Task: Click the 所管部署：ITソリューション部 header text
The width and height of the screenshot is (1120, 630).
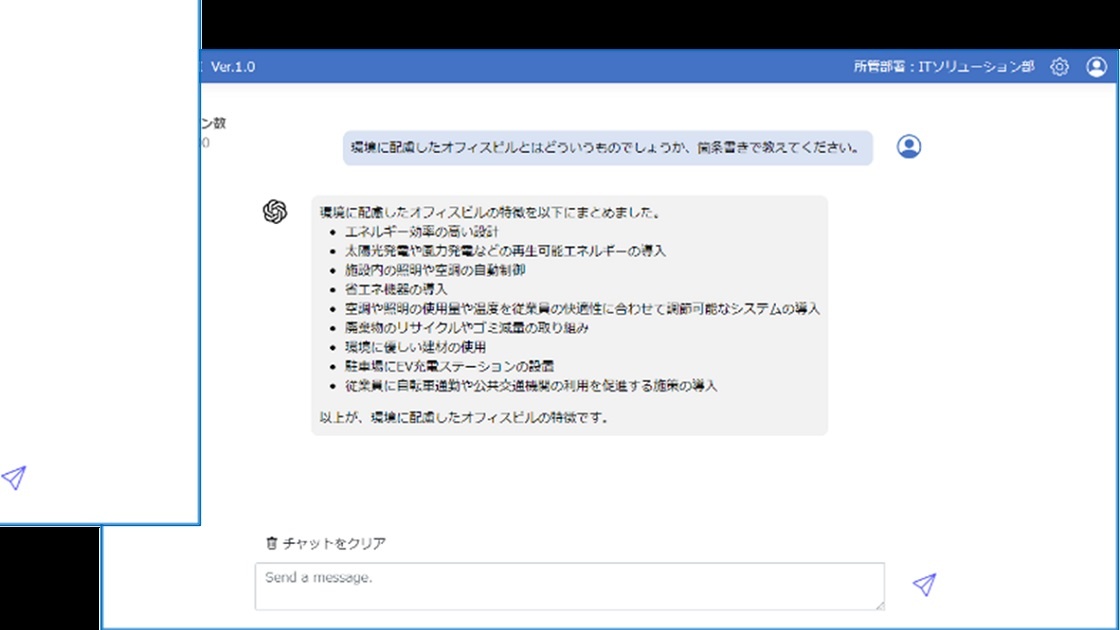Action: click(x=943, y=67)
